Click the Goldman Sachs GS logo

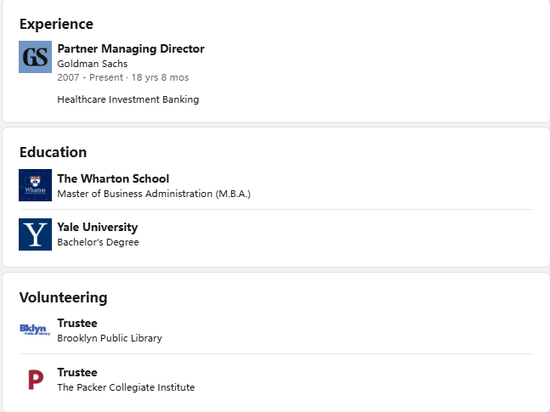[35, 57]
